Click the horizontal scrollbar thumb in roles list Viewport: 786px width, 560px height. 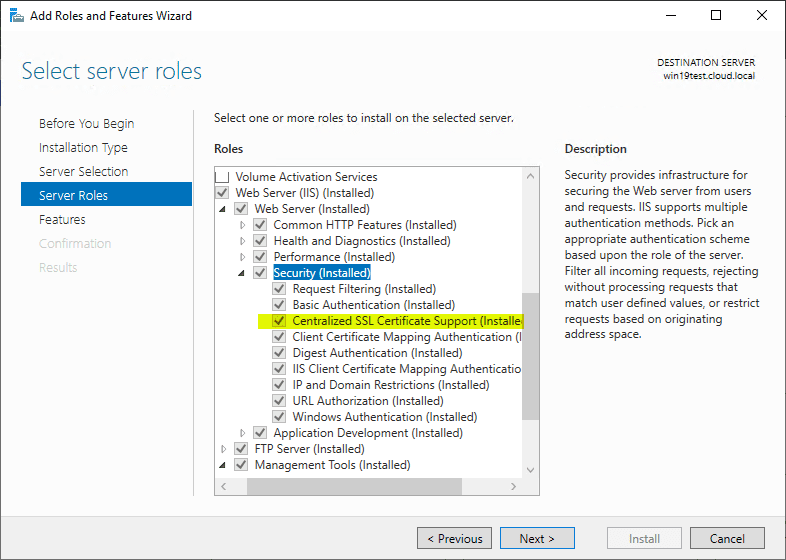coord(354,486)
